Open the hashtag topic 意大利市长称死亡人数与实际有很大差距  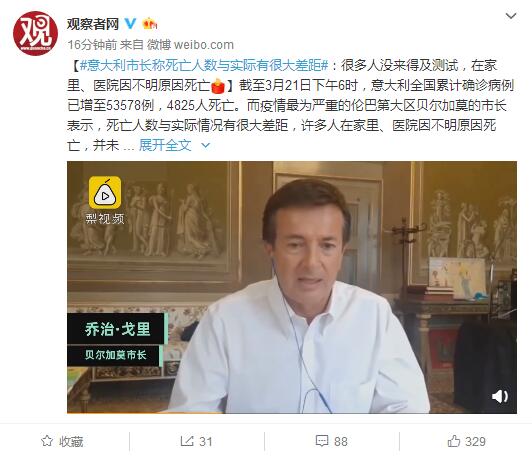coord(204,65)
